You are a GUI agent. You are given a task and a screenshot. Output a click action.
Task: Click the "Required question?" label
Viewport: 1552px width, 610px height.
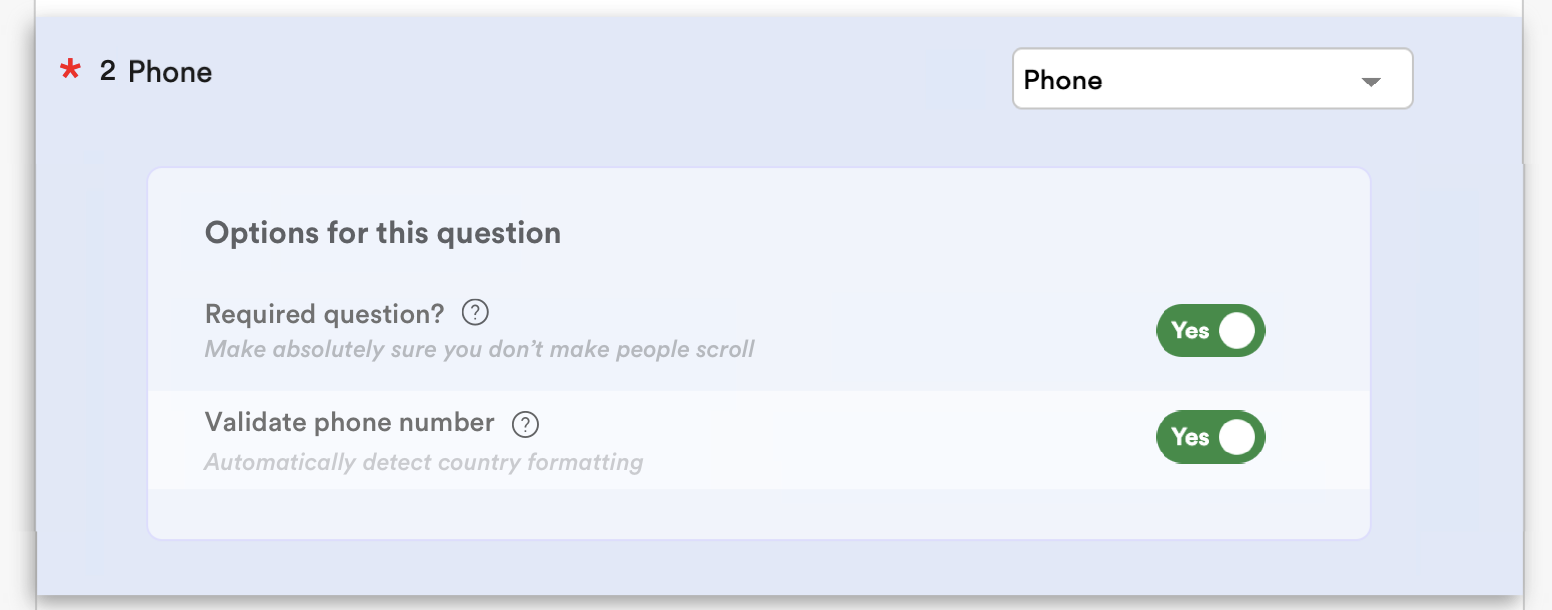[324, 314]
